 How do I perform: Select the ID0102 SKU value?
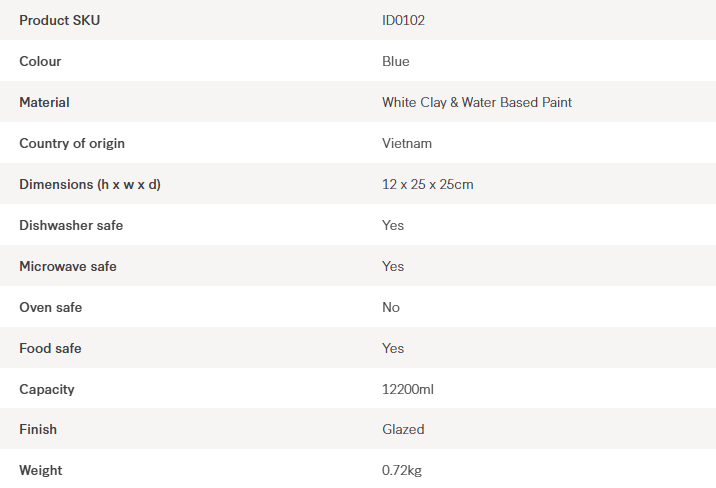403,20
